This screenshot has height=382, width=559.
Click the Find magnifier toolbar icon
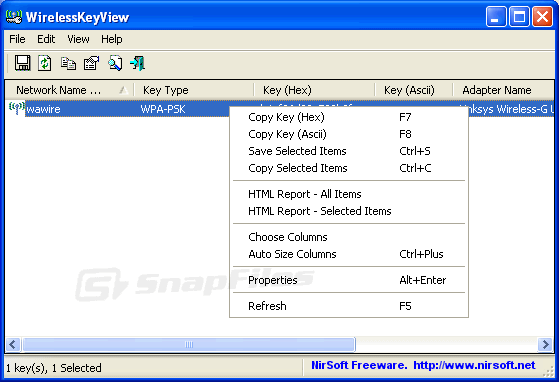point(115,63)
